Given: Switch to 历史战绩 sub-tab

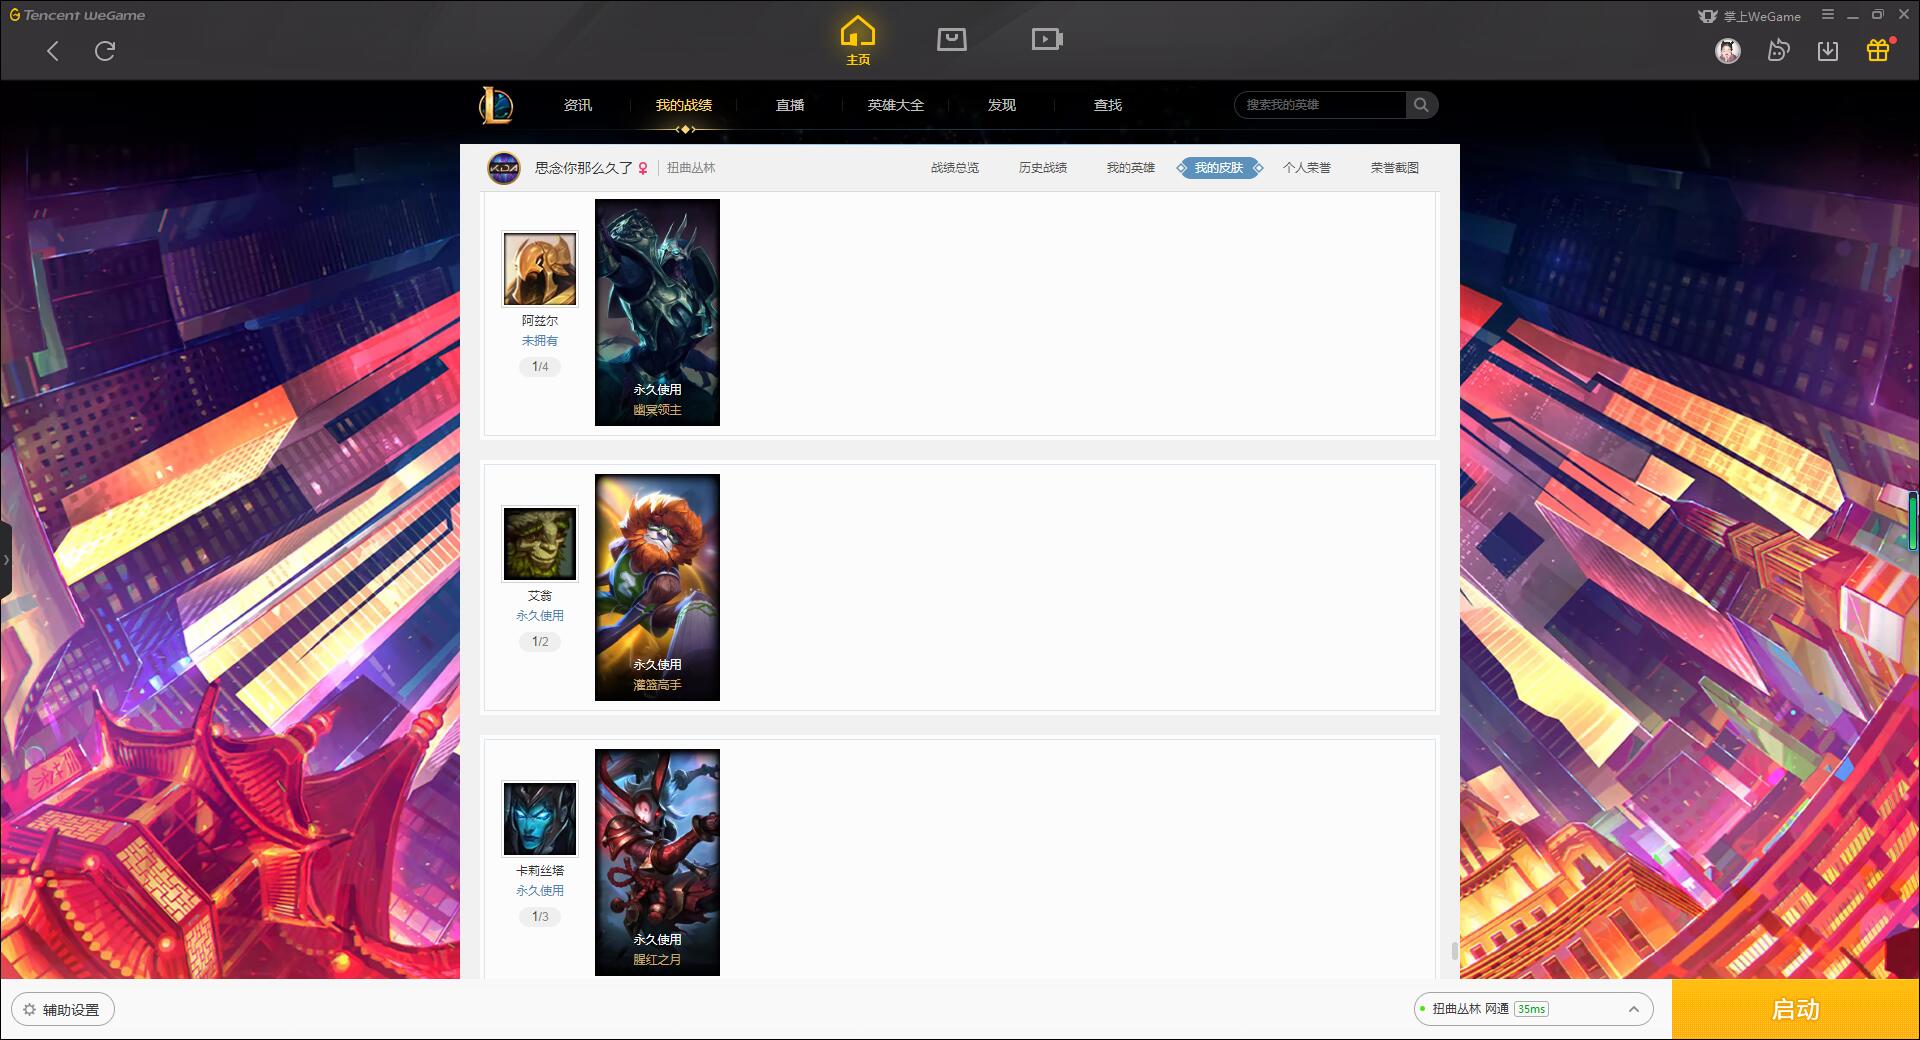Looking at the screenshot, I should 1043,168.
